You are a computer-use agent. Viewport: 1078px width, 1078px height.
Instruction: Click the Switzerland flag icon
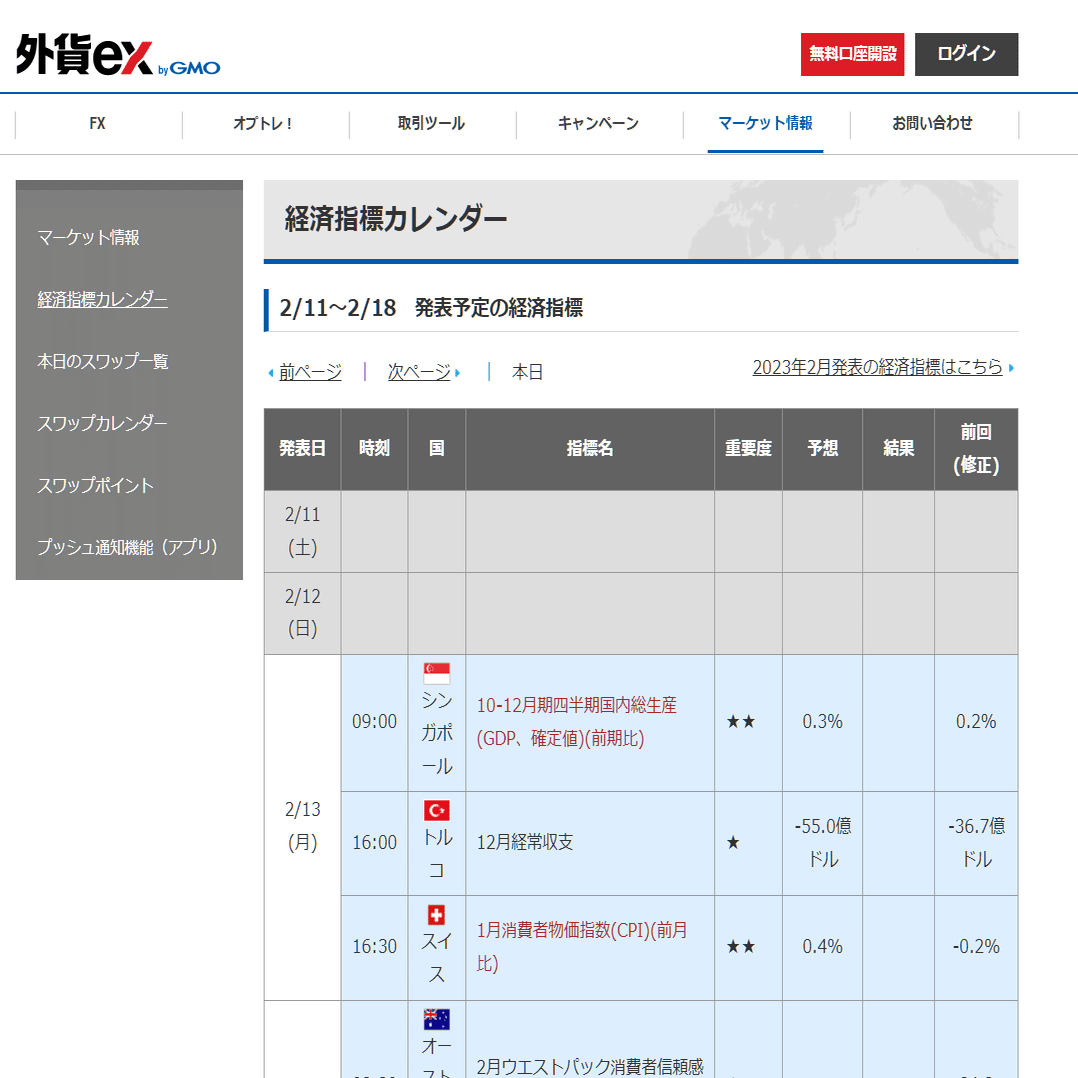point(436,913)
